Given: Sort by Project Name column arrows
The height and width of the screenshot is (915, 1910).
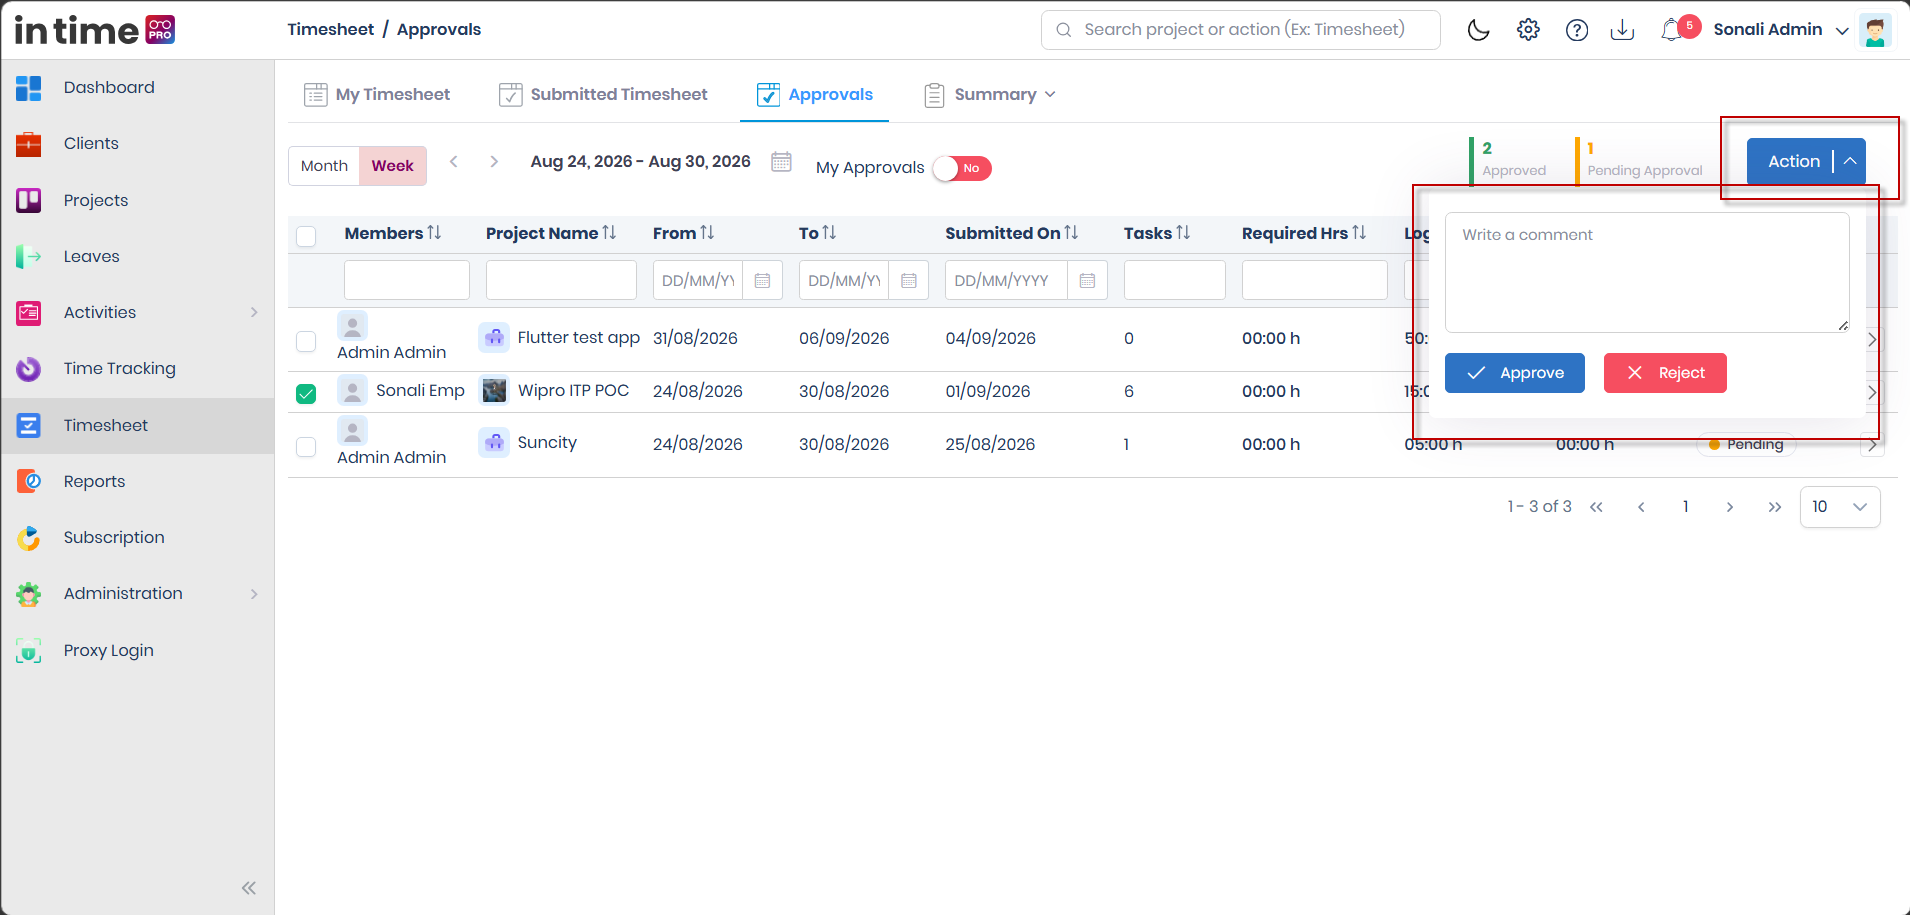Looking at the screenshot, I should (609, 232).
